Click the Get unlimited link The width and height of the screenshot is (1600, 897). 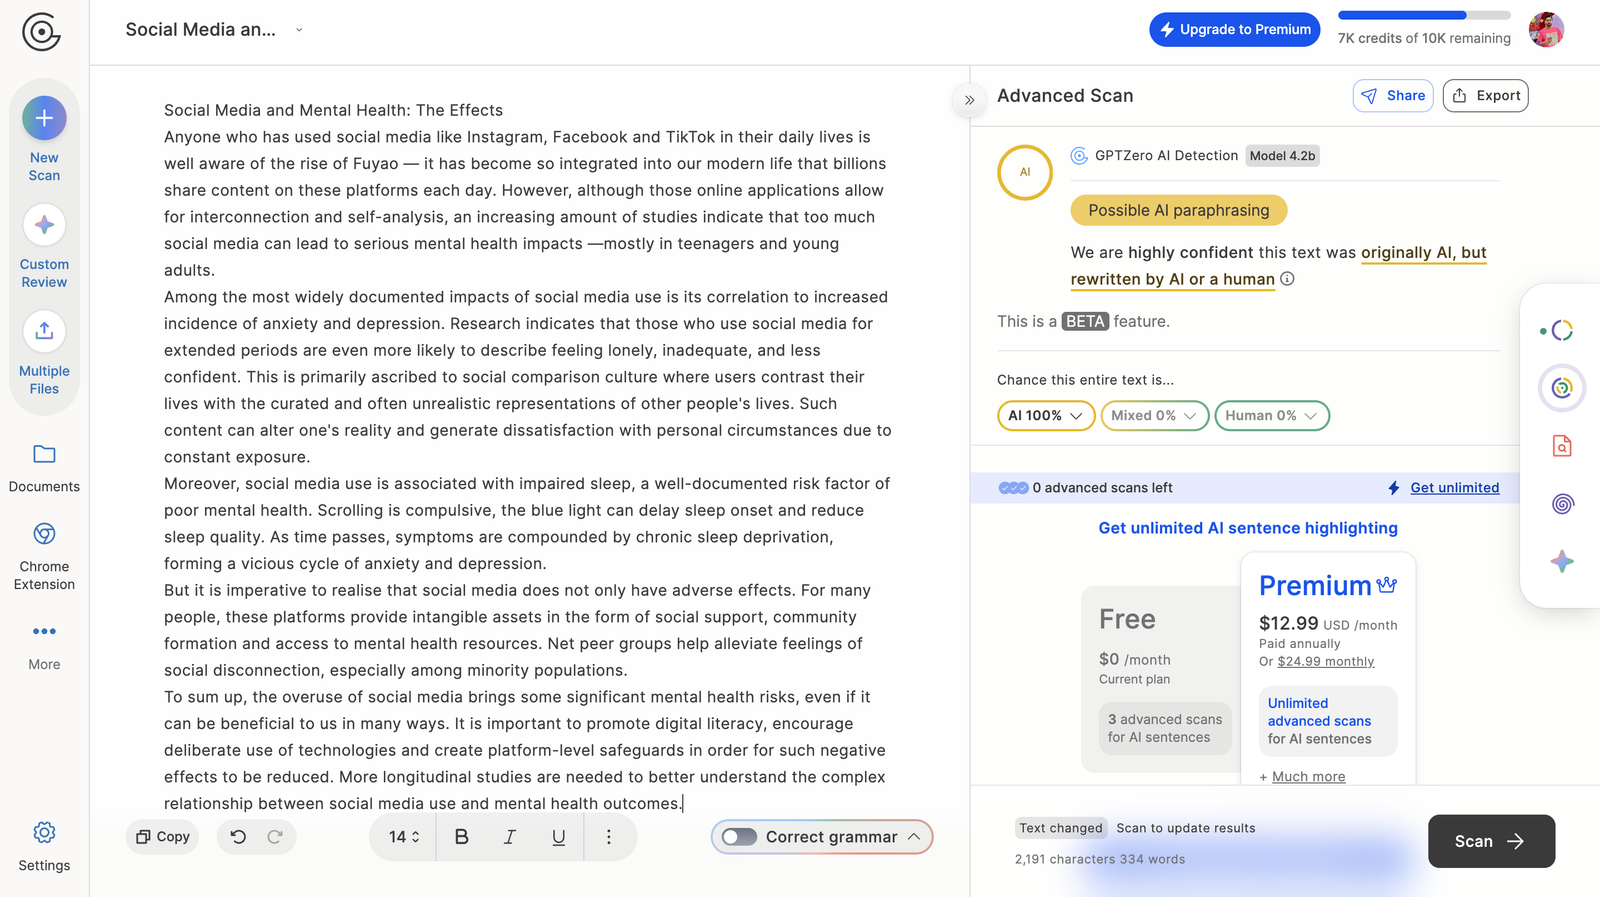tap(1454, 488)
